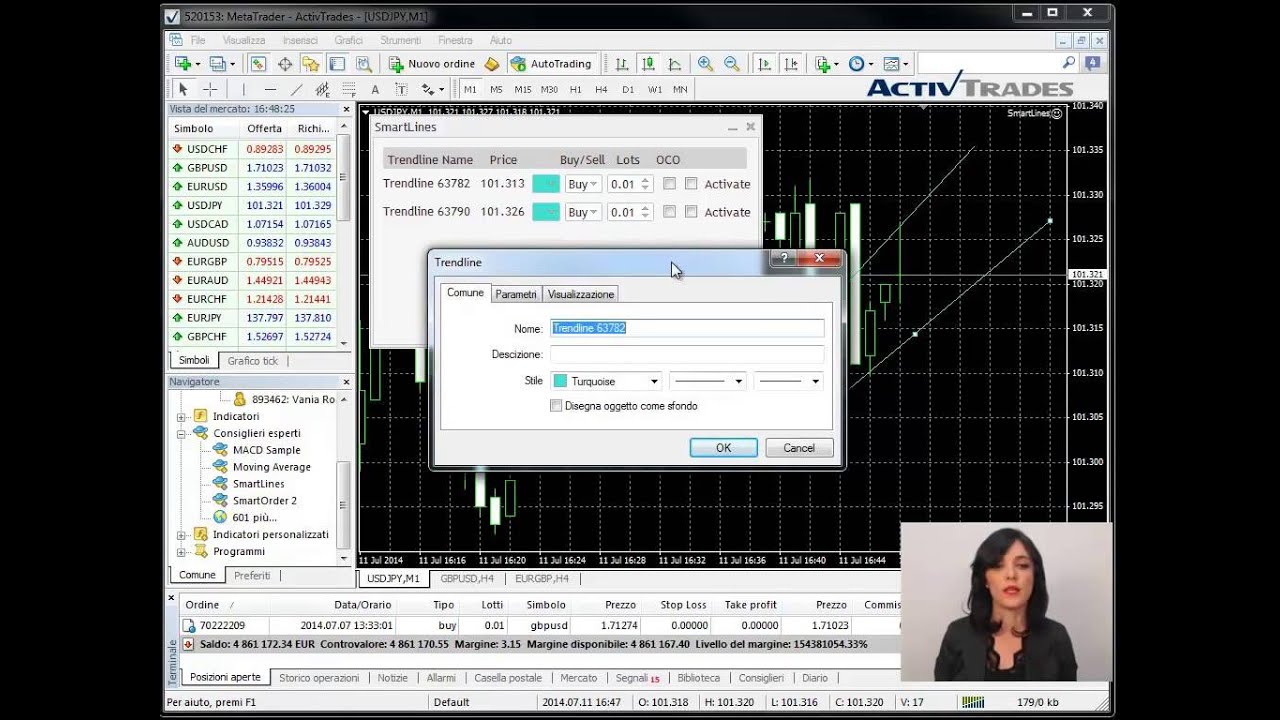The image size is (1280, 720).
Task: Click the Descizione input field
Action: point(687,354)
